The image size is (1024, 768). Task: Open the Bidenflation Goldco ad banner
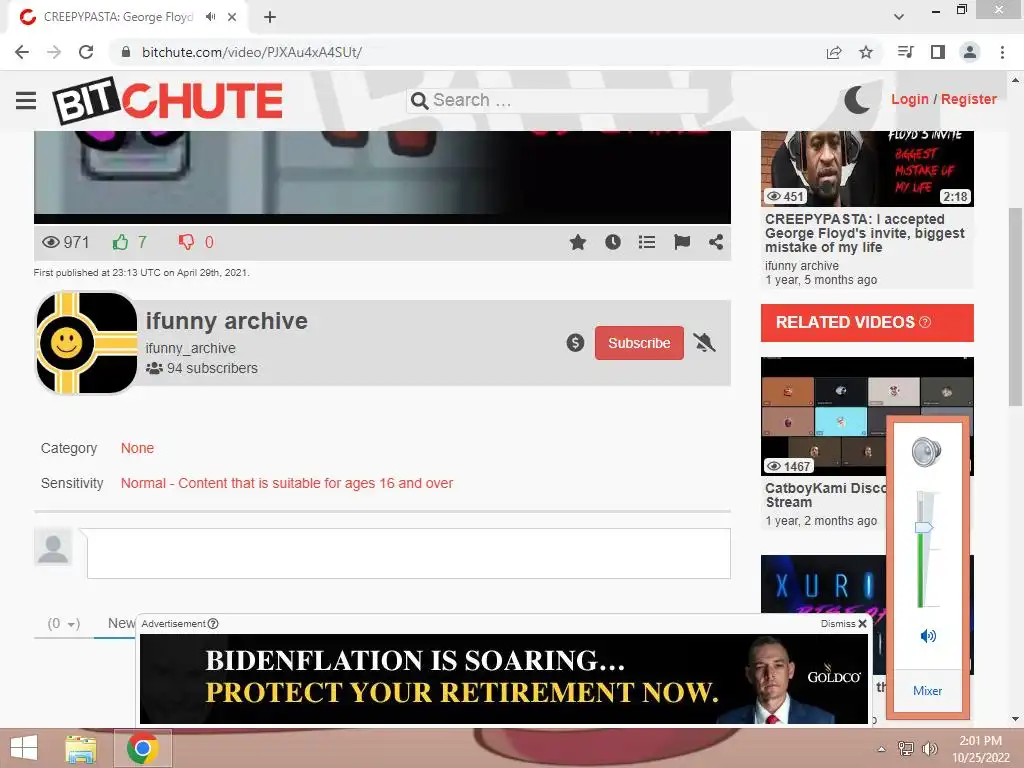click(x=504, y=679)
